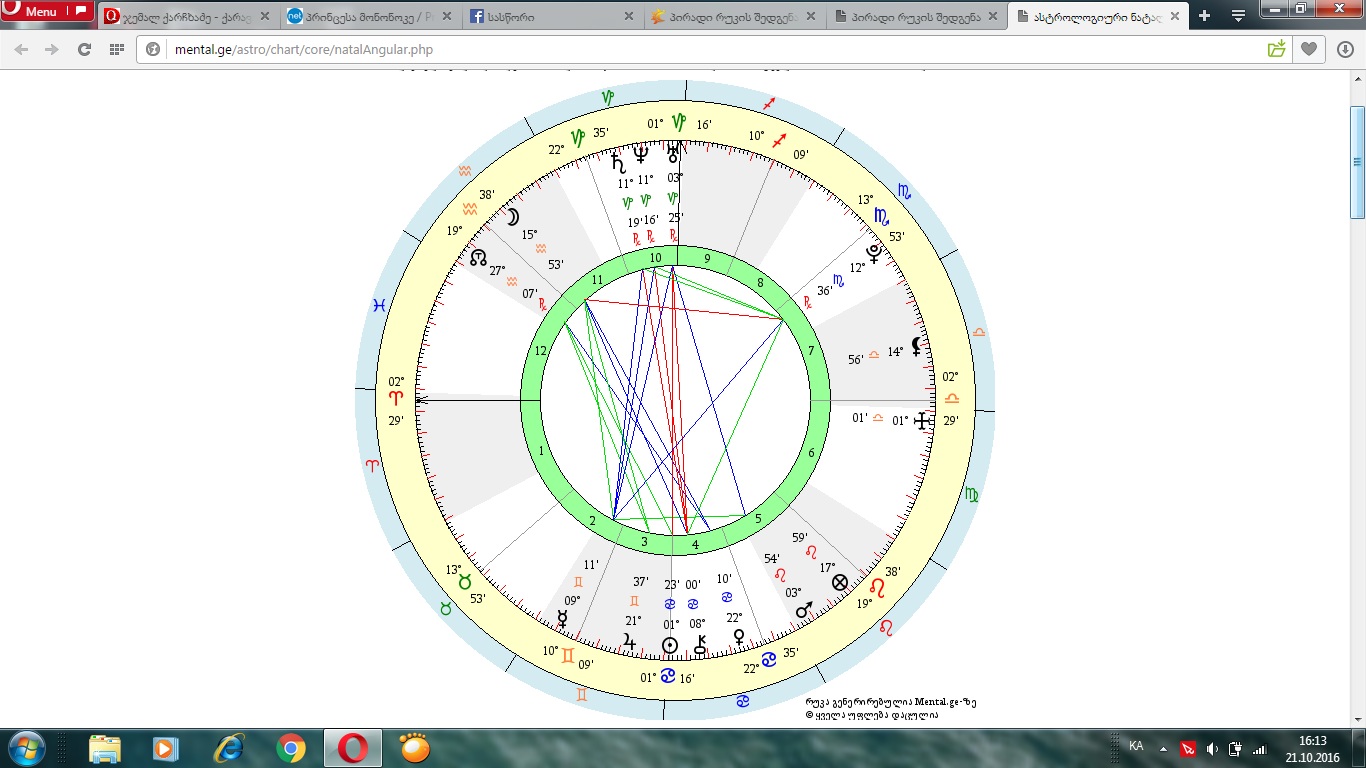Image resolution: width=1366 pixels, height=768 pixels.
Task: Click the Pluto glyph in the chart
Action: click(875, 252)
